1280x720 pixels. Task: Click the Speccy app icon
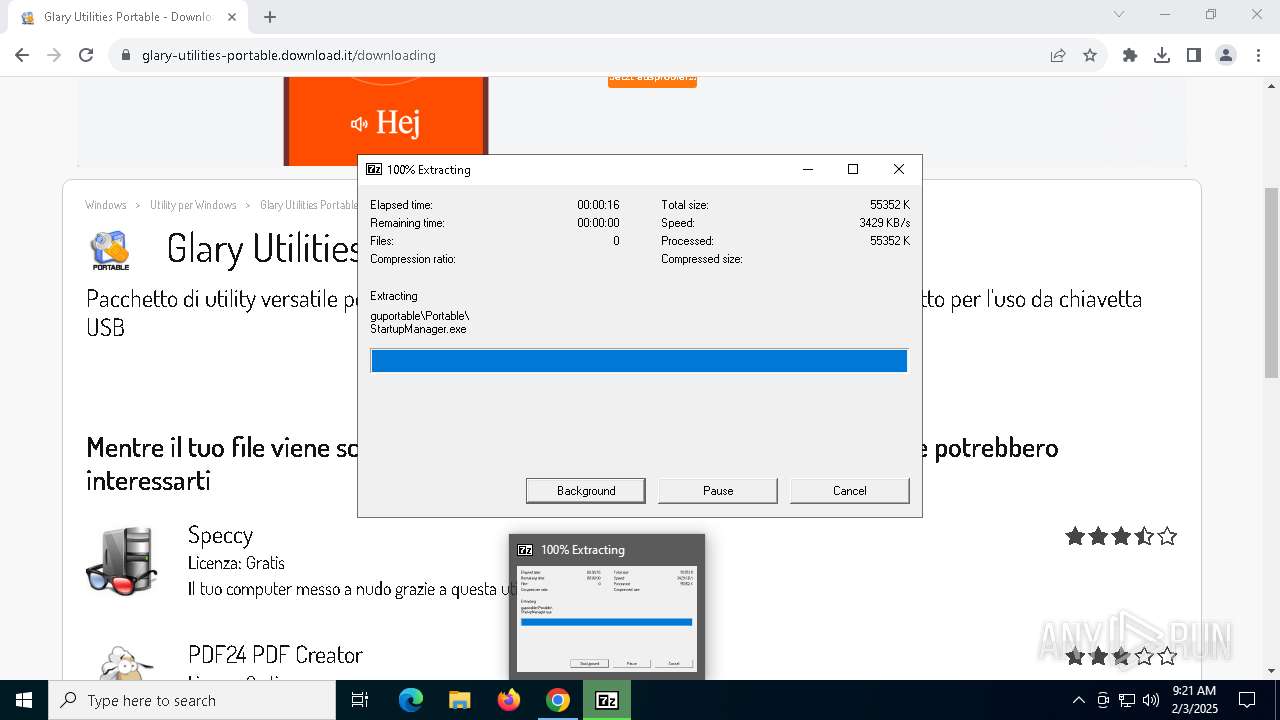click(122, 560)
